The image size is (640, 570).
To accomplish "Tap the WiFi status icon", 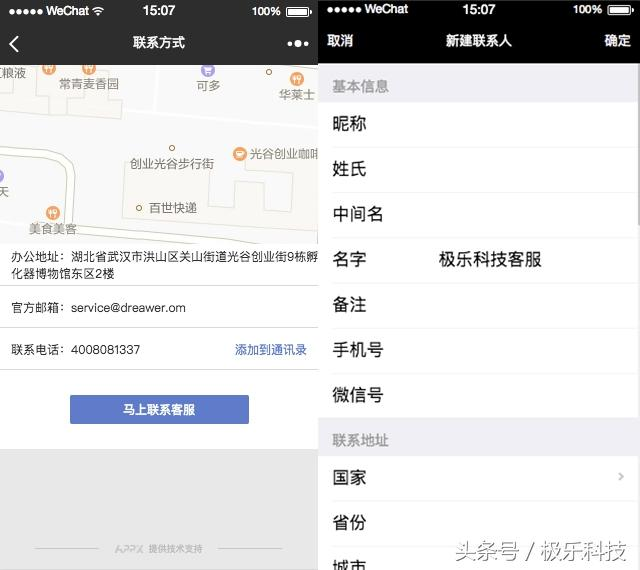I will click(98, 11).
